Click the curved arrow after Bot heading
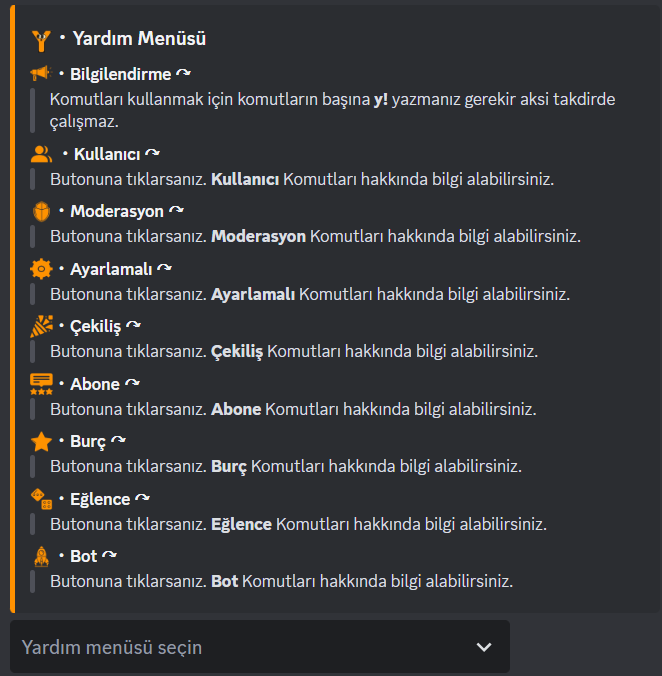The image size is (662, 676). click(109, 555)
